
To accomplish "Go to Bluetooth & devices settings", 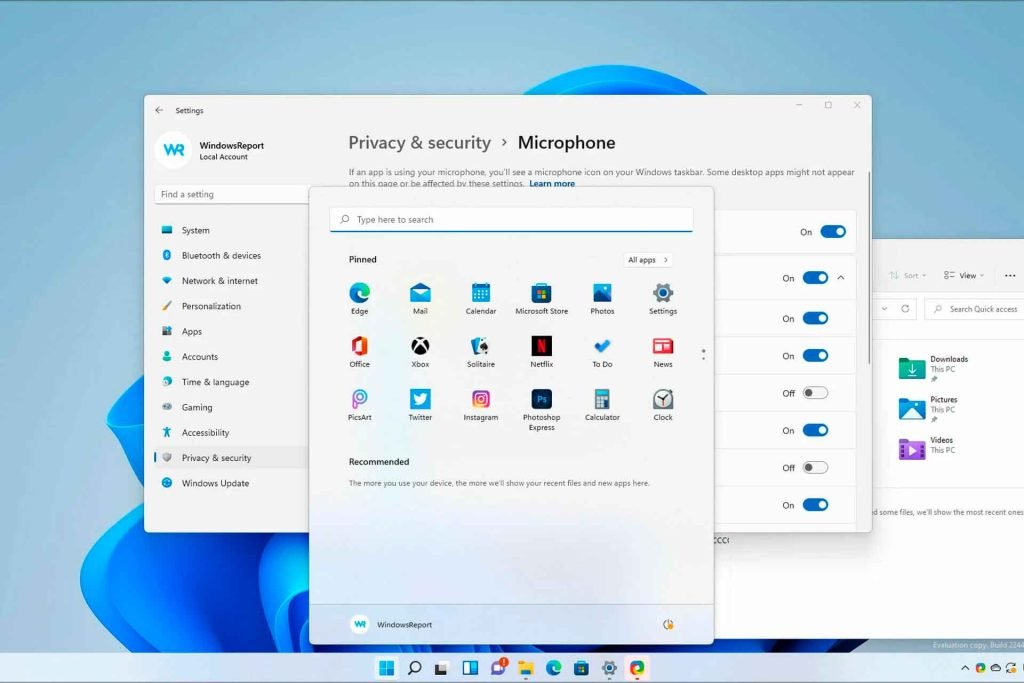I will pyautogui.click(x=221, y=256).
